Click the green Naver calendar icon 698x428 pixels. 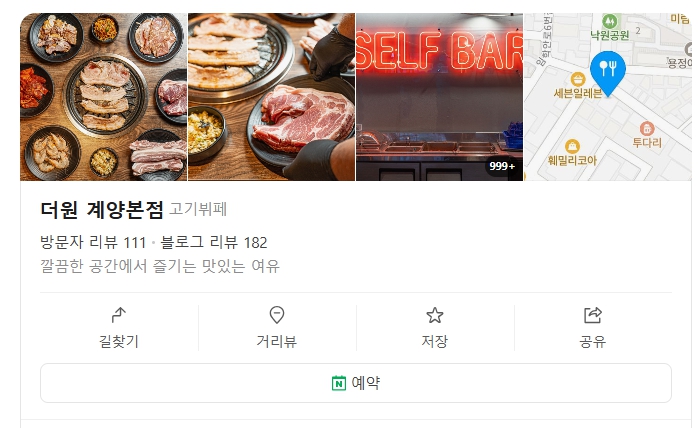click(339, 383)
